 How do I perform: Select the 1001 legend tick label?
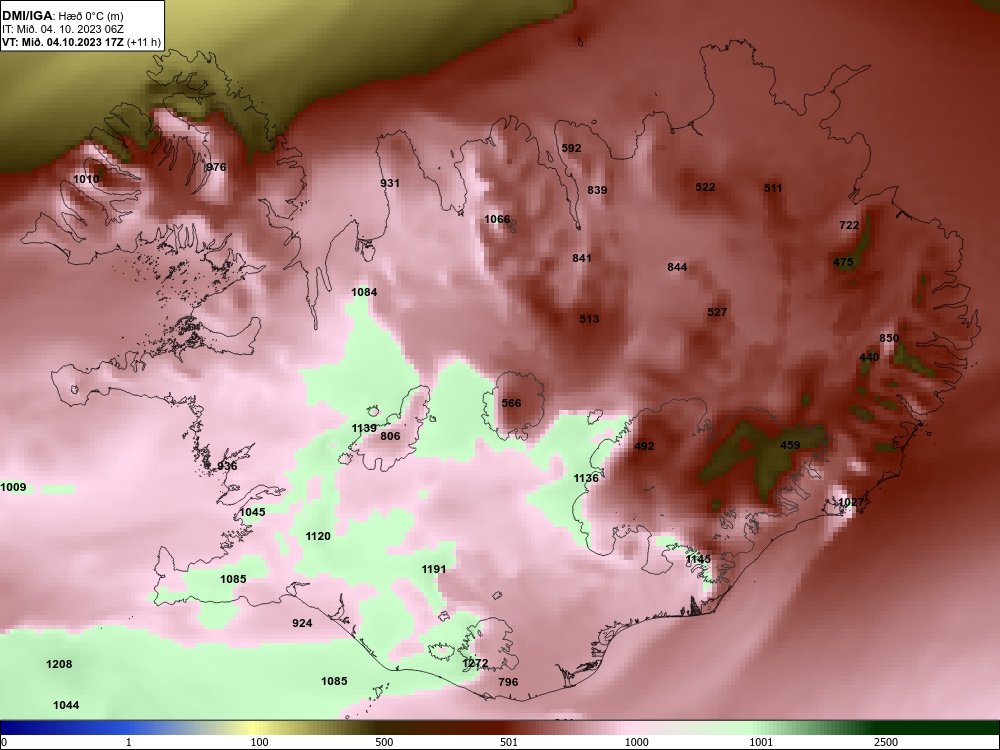(x=761, y=743)
